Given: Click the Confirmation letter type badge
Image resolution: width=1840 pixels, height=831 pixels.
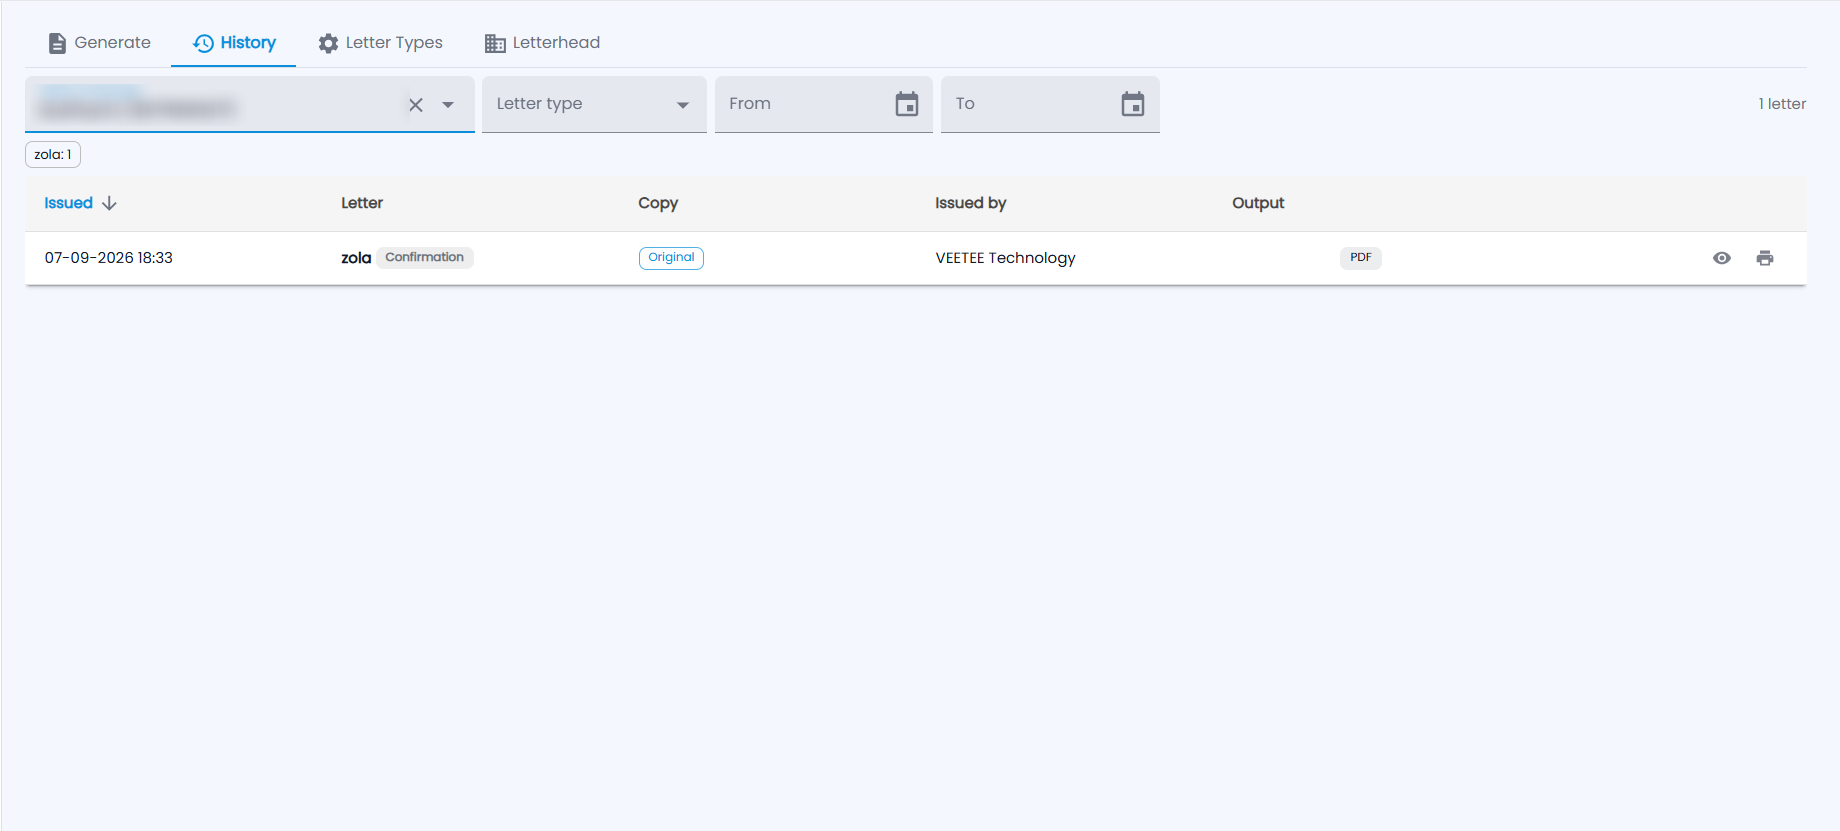Looking at the screenshot, I should [x=425, y=257].
